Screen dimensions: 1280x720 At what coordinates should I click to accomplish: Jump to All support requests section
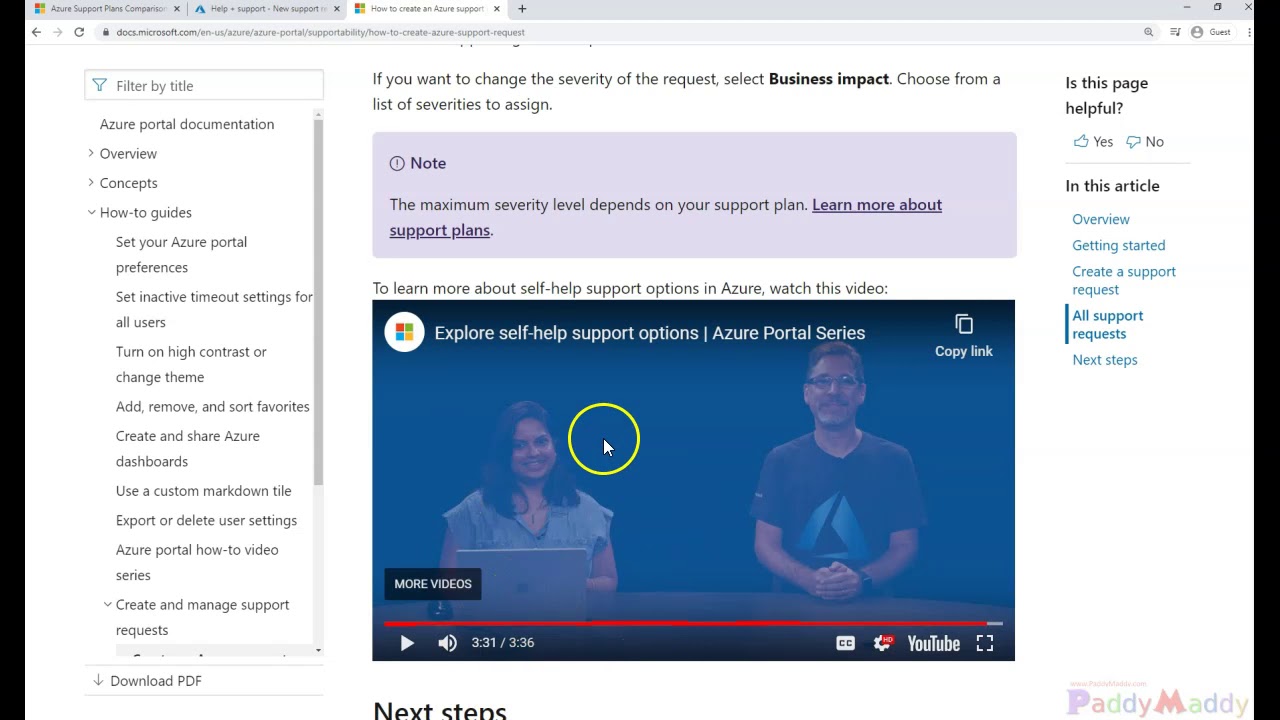pos(1108,324)
